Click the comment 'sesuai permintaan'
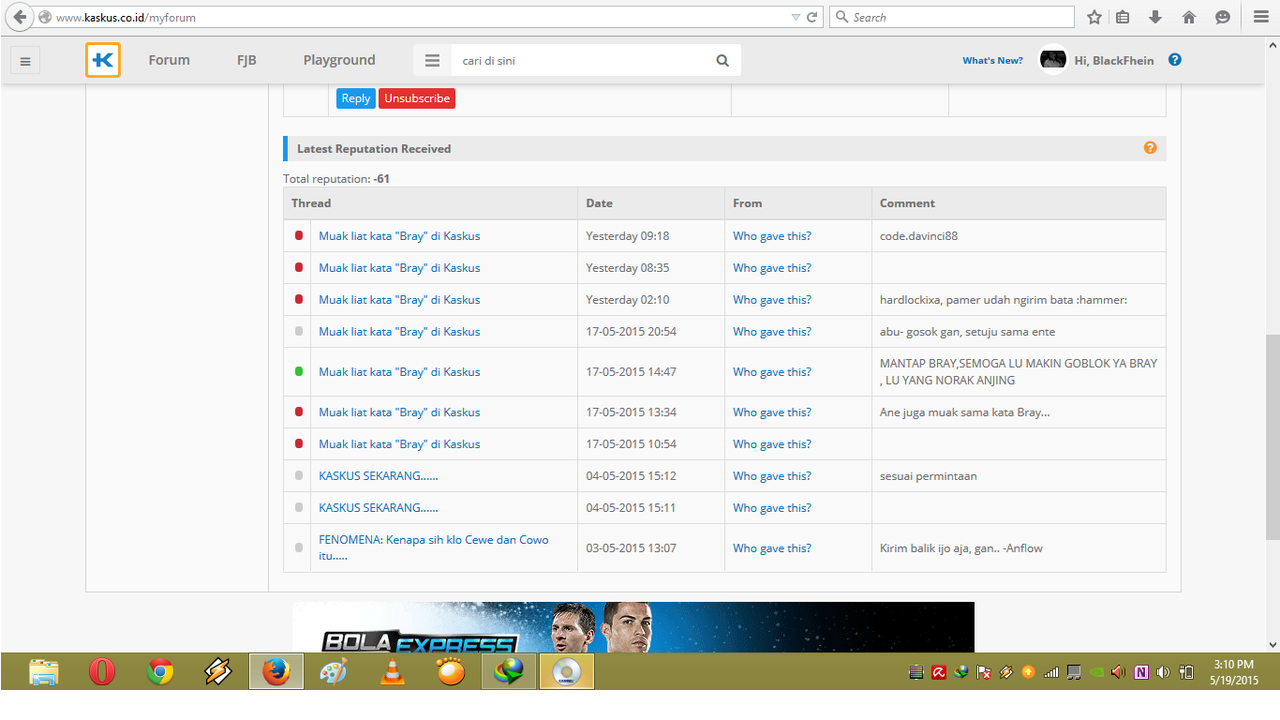 point(928,476)
